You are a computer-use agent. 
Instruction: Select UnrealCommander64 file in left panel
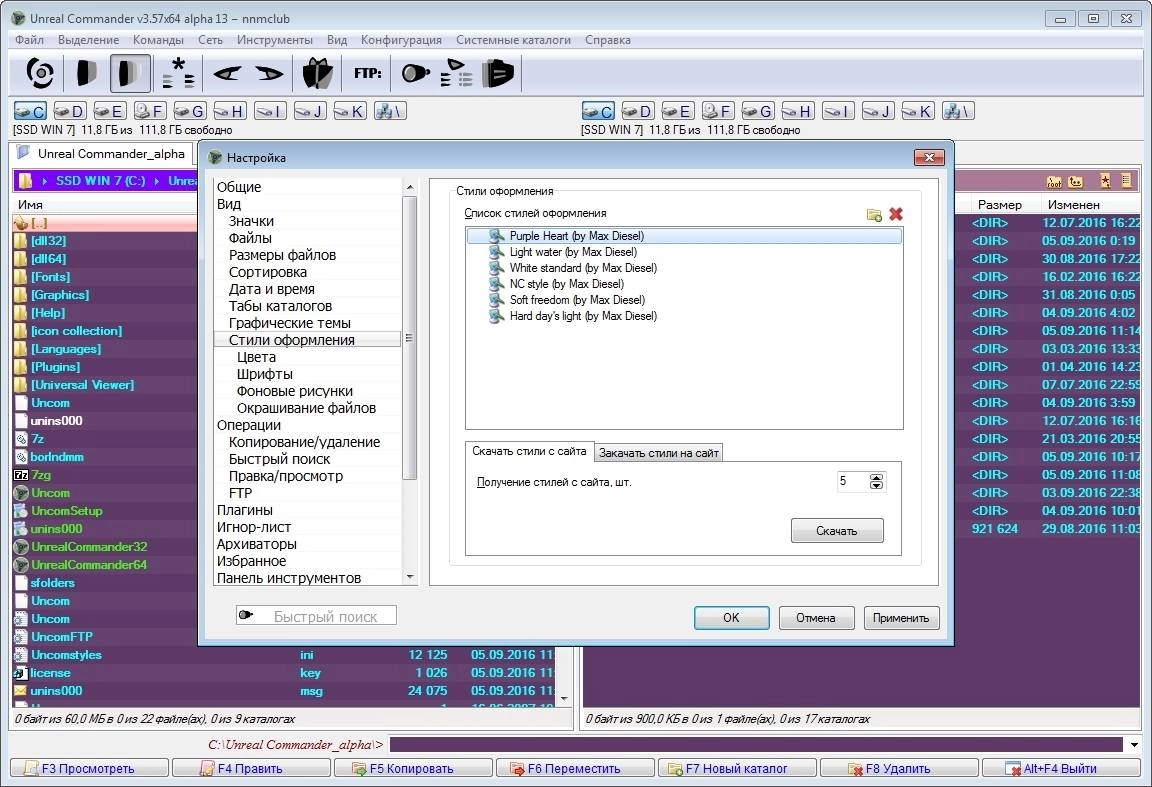coord(89,565)
